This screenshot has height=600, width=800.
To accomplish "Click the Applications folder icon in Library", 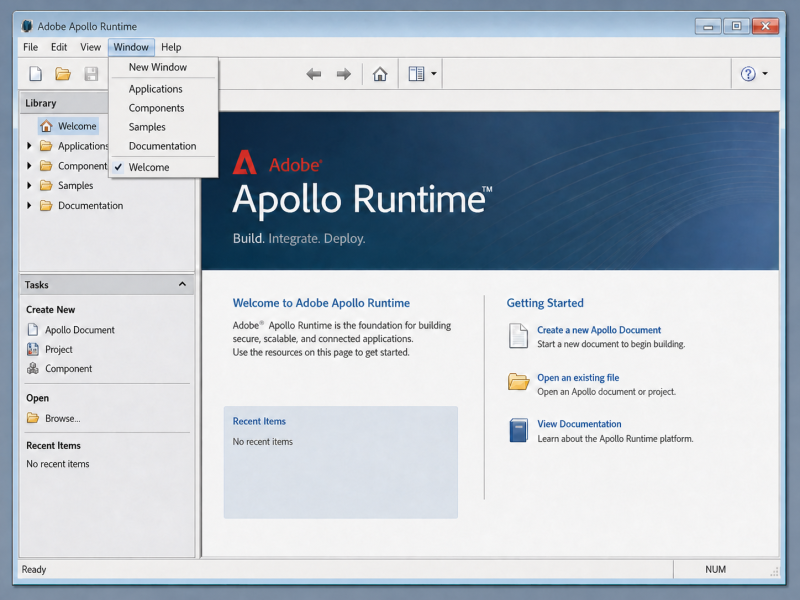I will [x=46, y=146].
